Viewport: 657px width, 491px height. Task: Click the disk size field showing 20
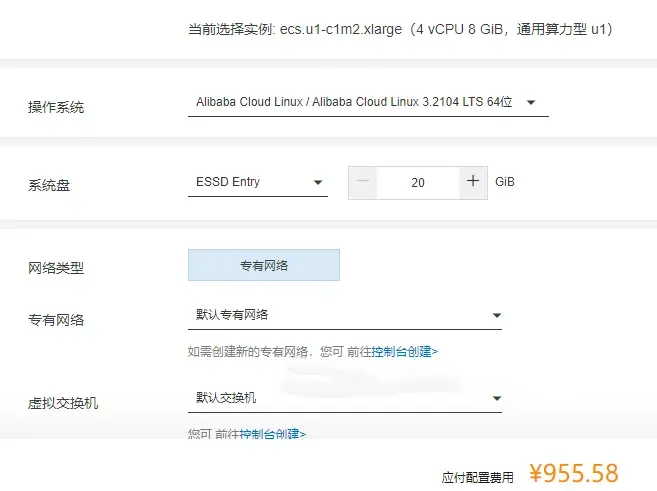418,183
